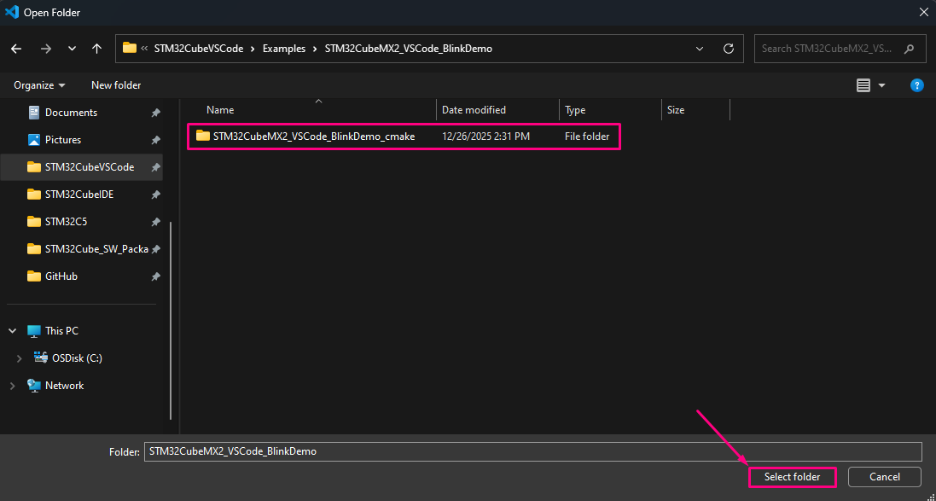Cancel the Open Folder dialog
The image size is (936, 501).
coord(885,477)
